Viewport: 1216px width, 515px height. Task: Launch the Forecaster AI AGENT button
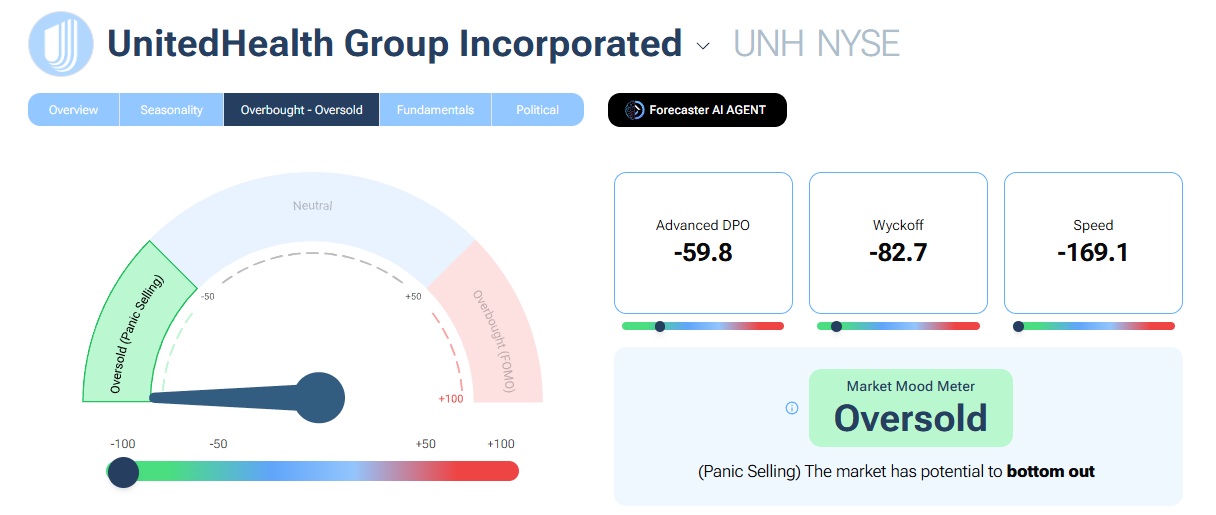click(x=697, y=110)
